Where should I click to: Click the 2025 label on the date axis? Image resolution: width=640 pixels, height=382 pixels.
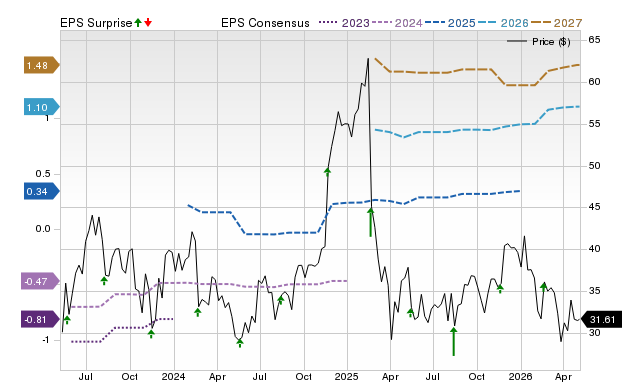347,376
